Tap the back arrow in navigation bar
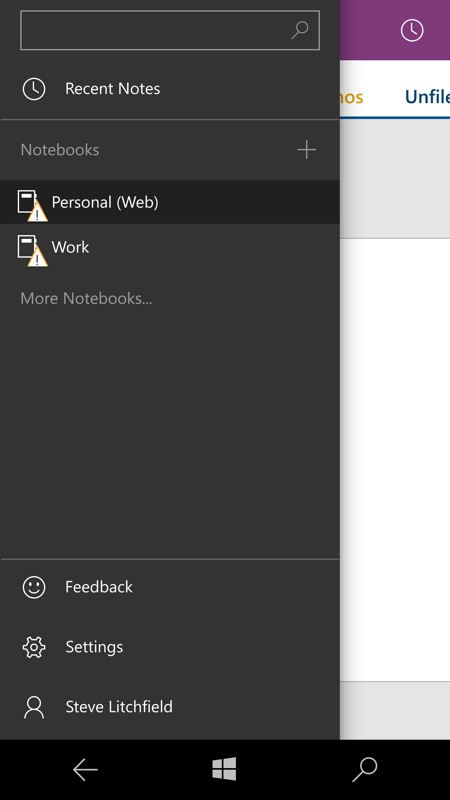 pos(85,769)
